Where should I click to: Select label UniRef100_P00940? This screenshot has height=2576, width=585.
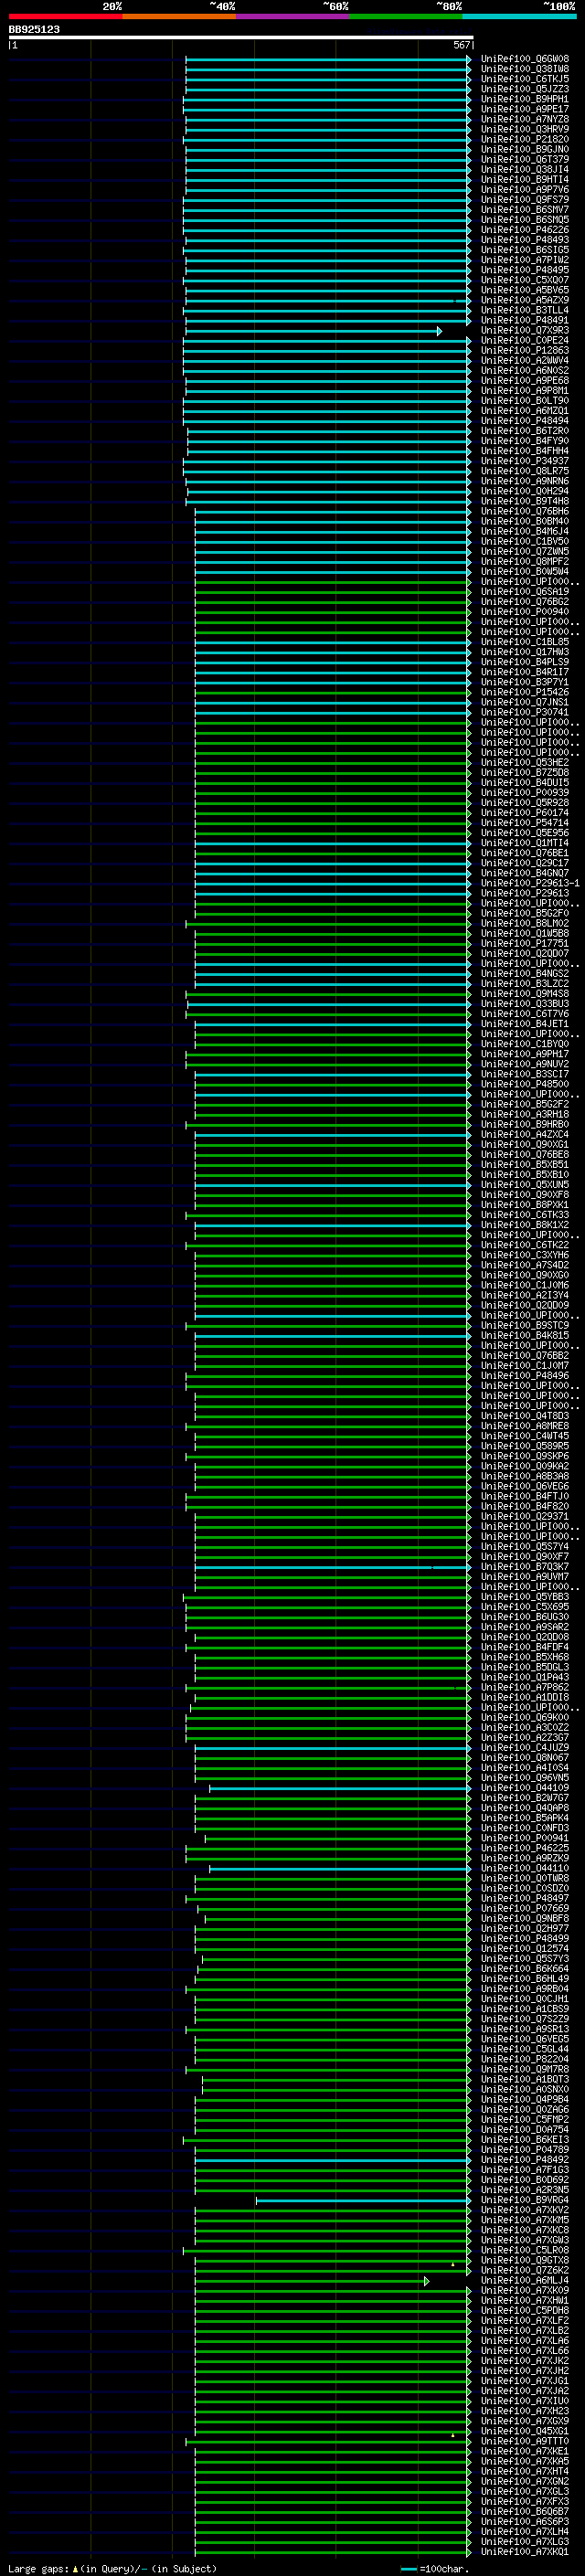pos(525,612)
